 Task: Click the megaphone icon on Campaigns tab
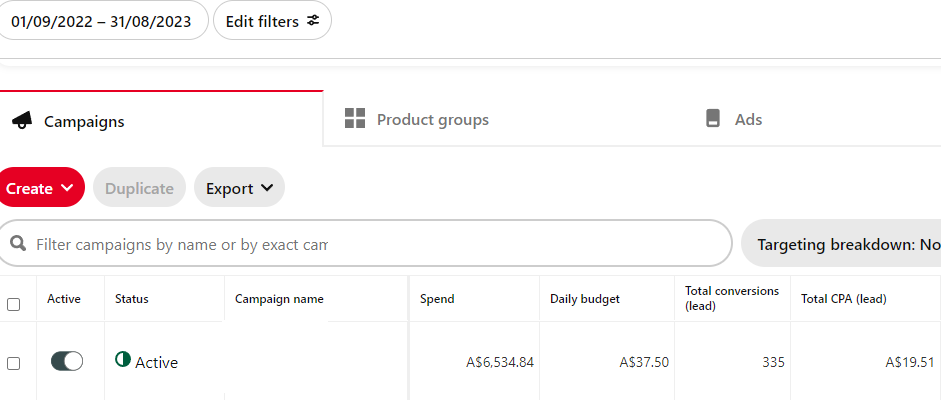(x=22, y=121)
